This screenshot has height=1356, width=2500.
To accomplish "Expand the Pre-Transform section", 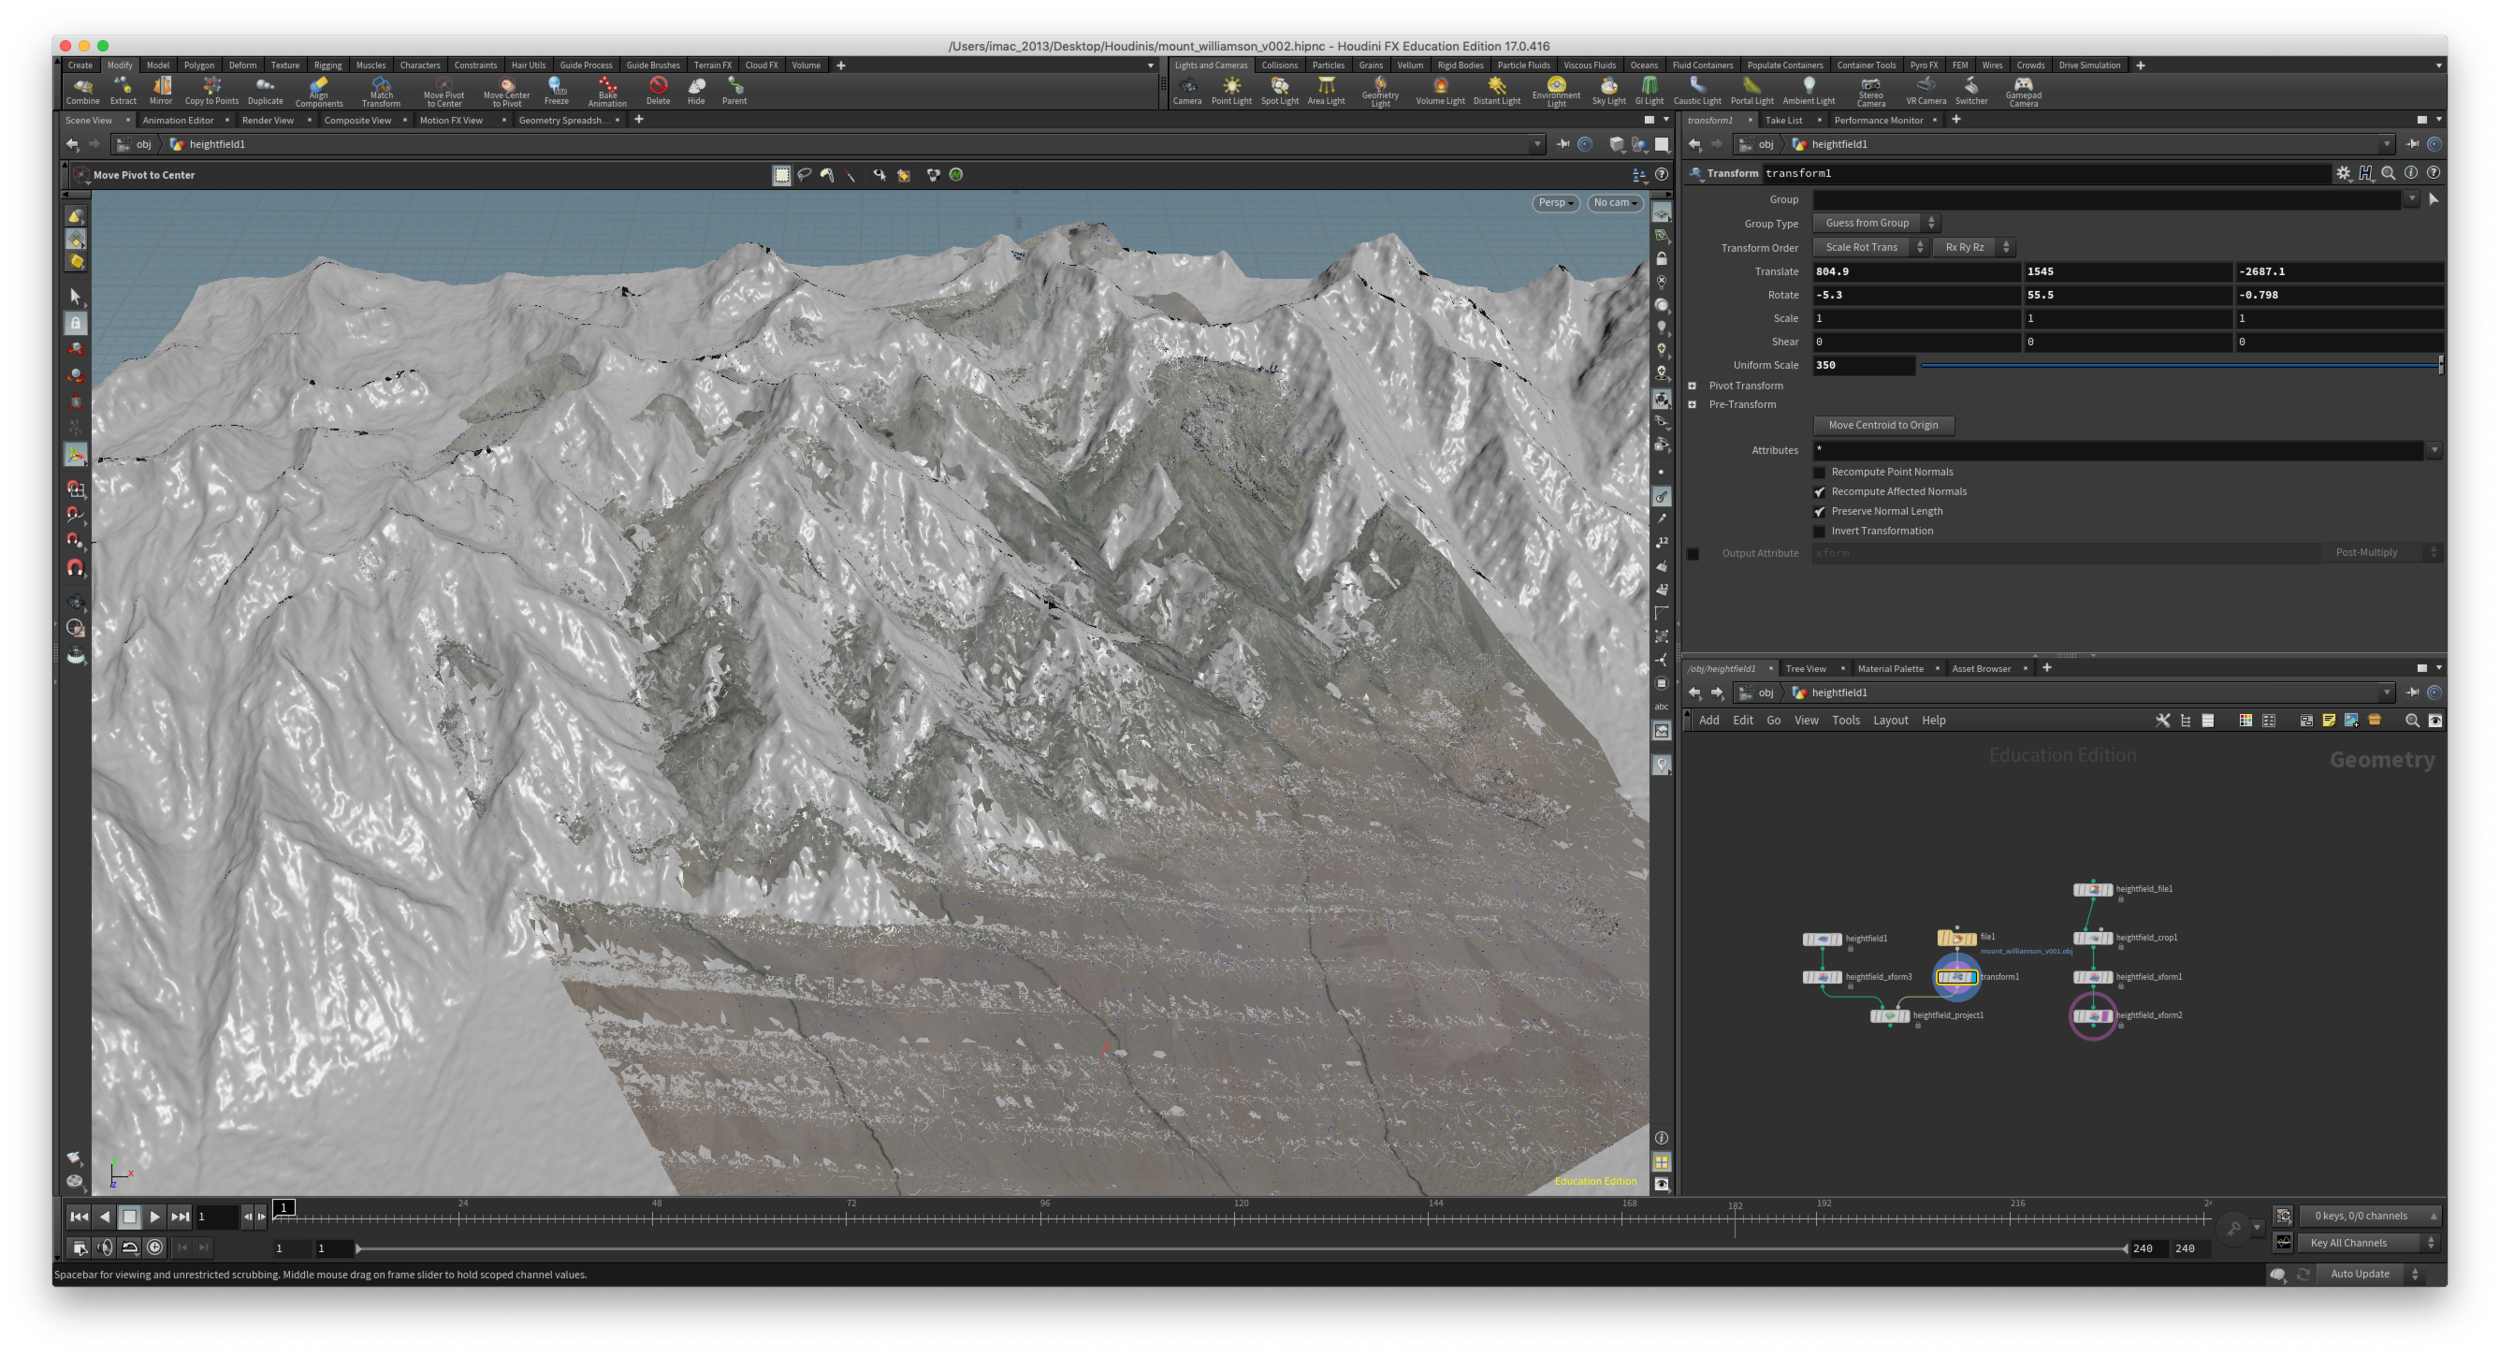I will click(1692, 405).
